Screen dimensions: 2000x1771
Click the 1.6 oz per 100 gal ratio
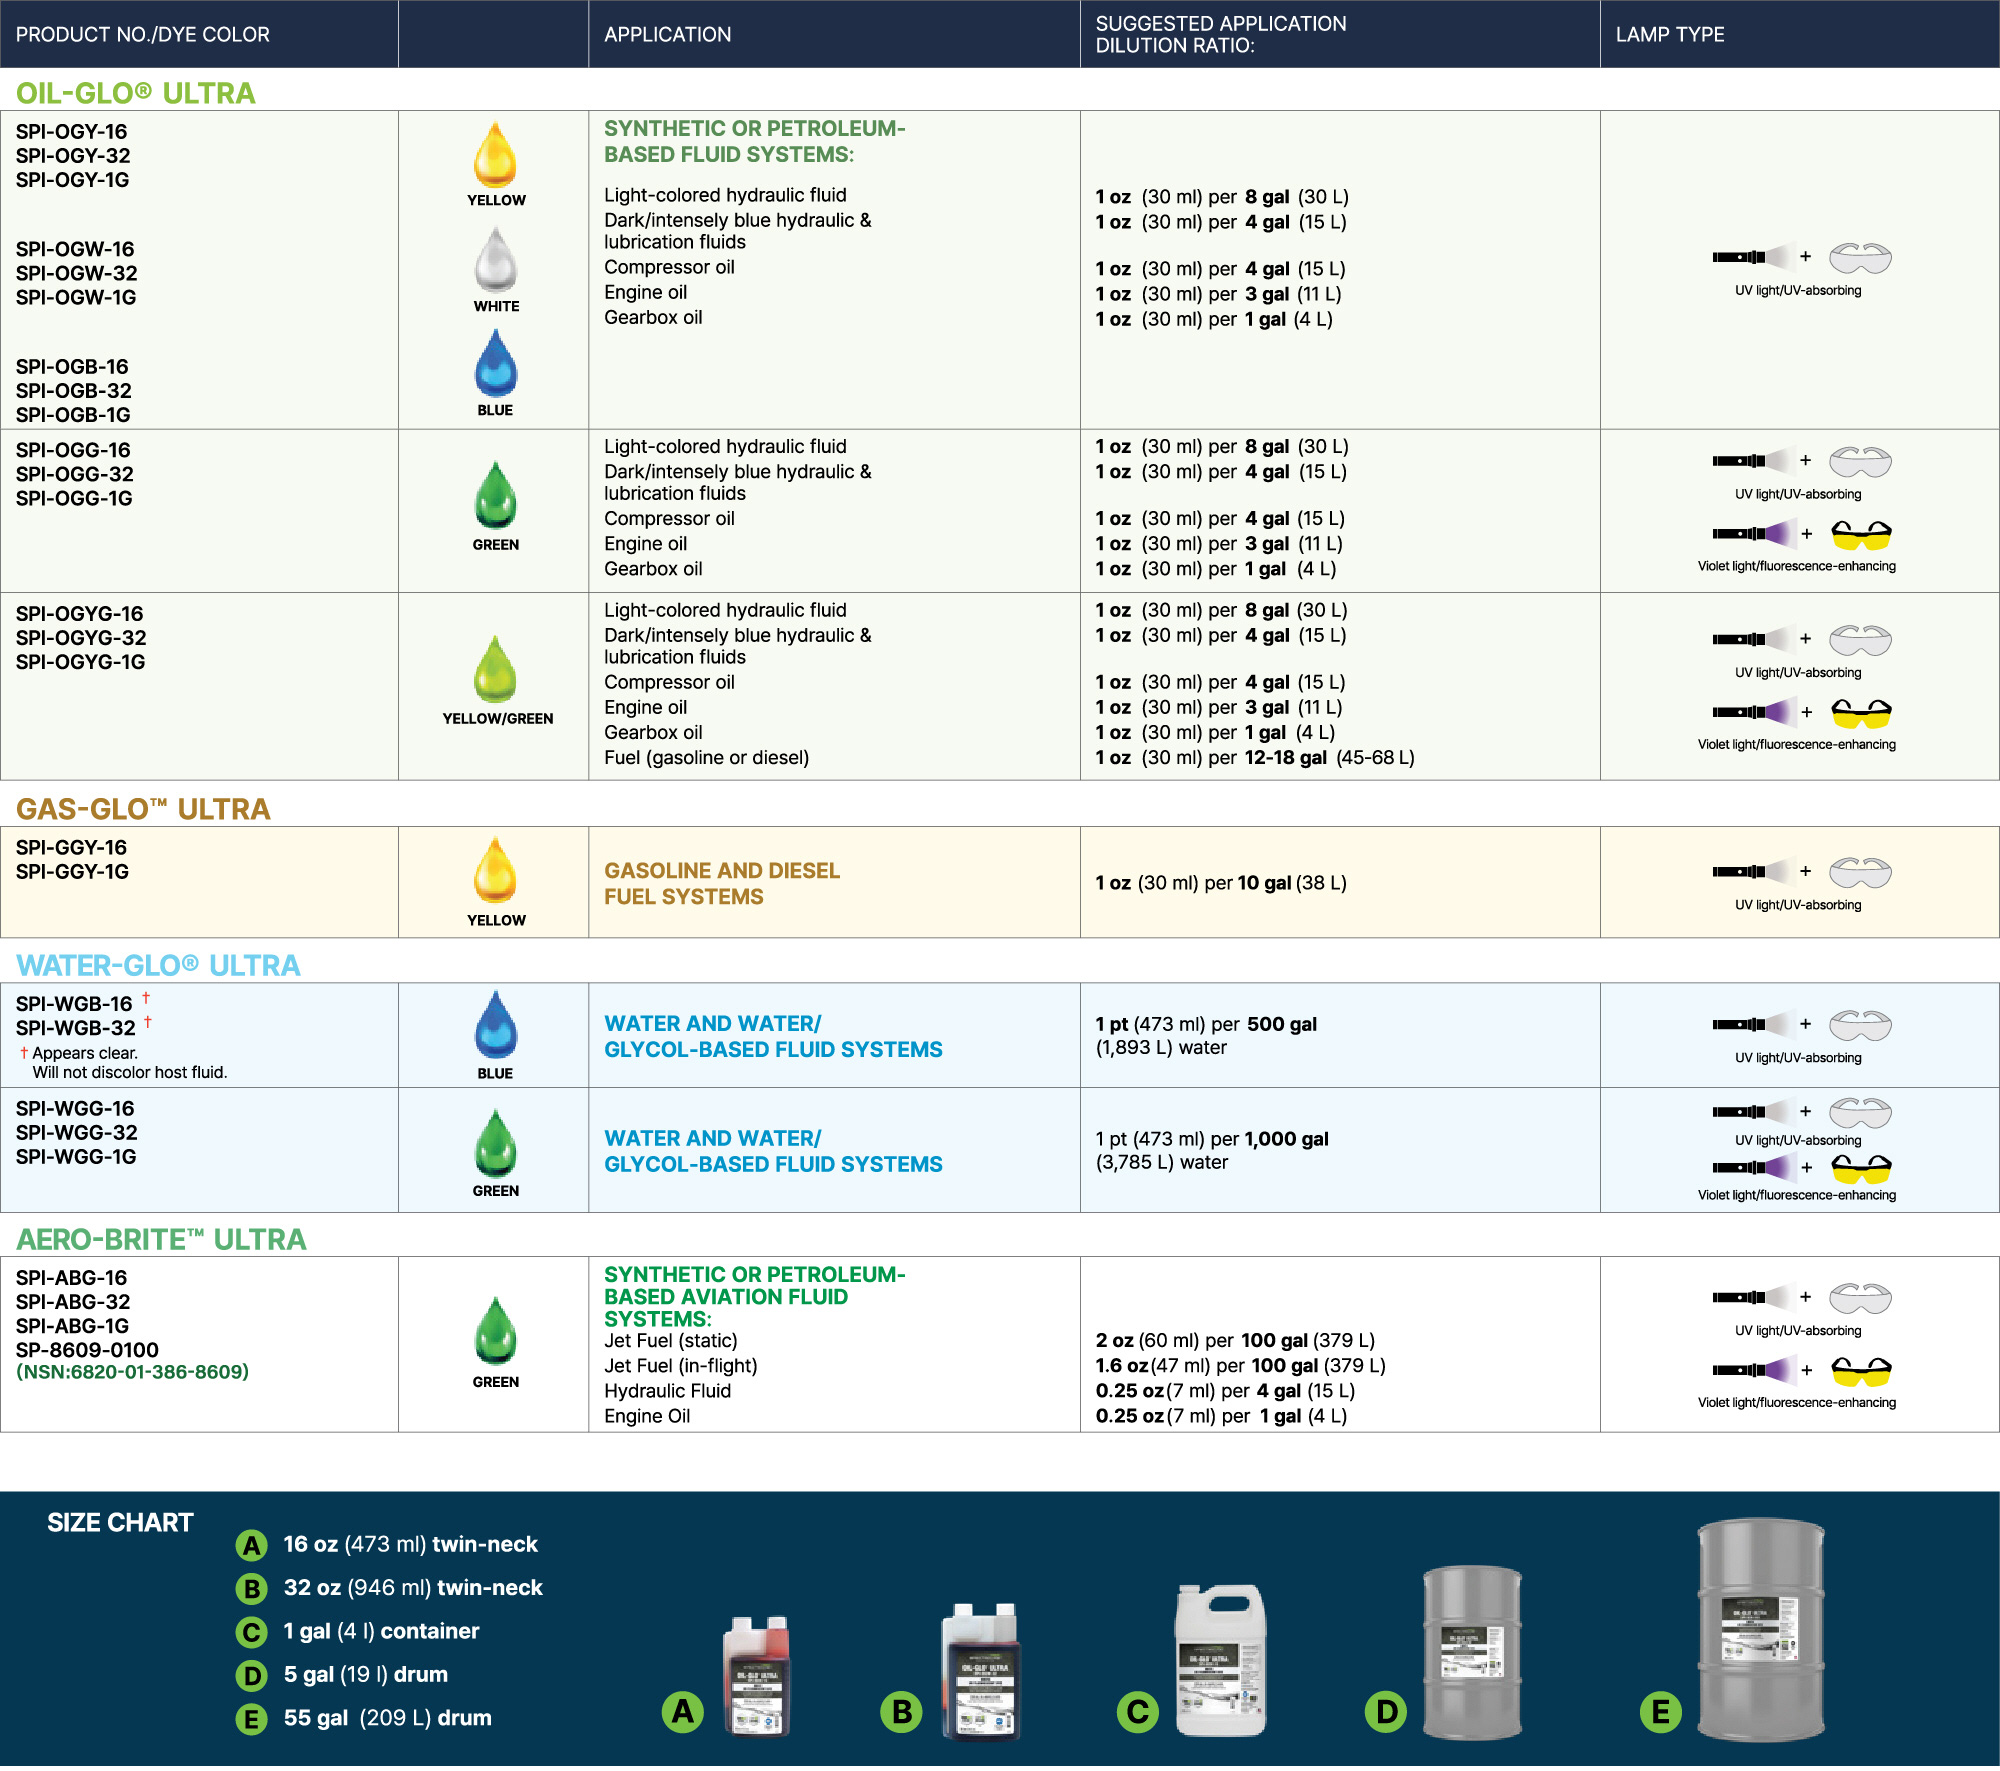pos(1241,1365)
